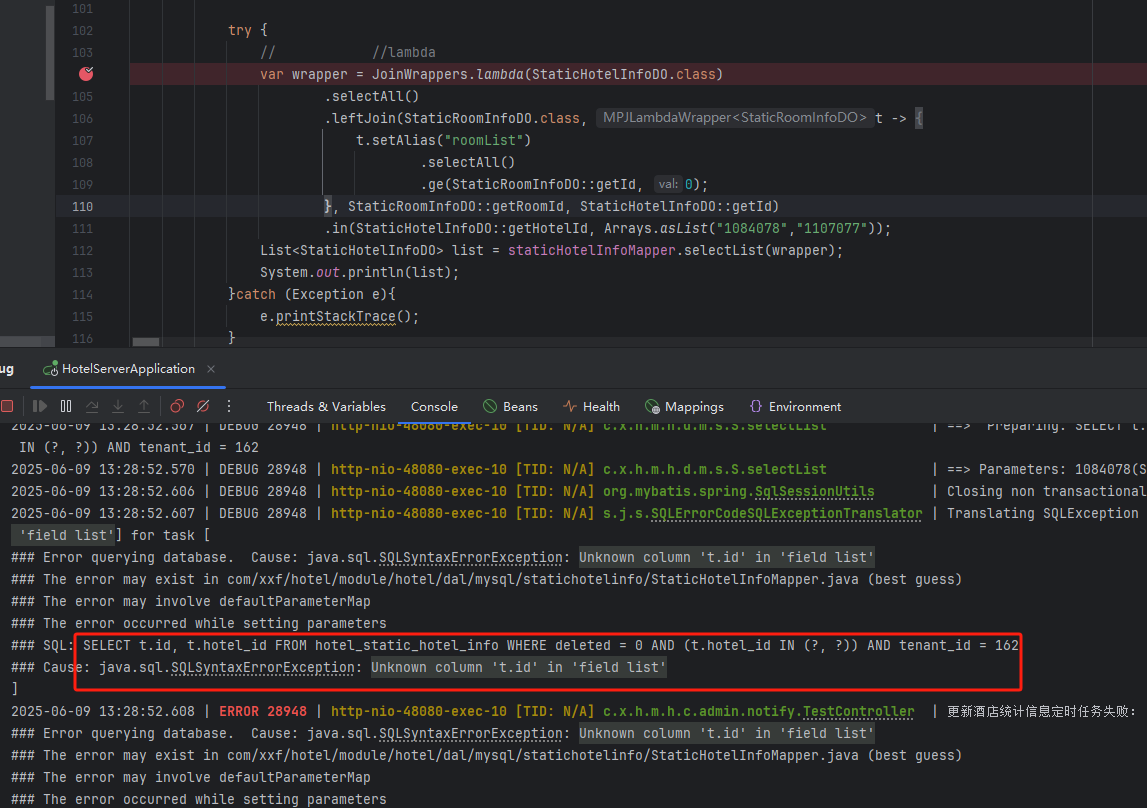This screenshot has width=1147, height=808.
Task: Click line number 105 in the gutter
Action: click(83, 97)
